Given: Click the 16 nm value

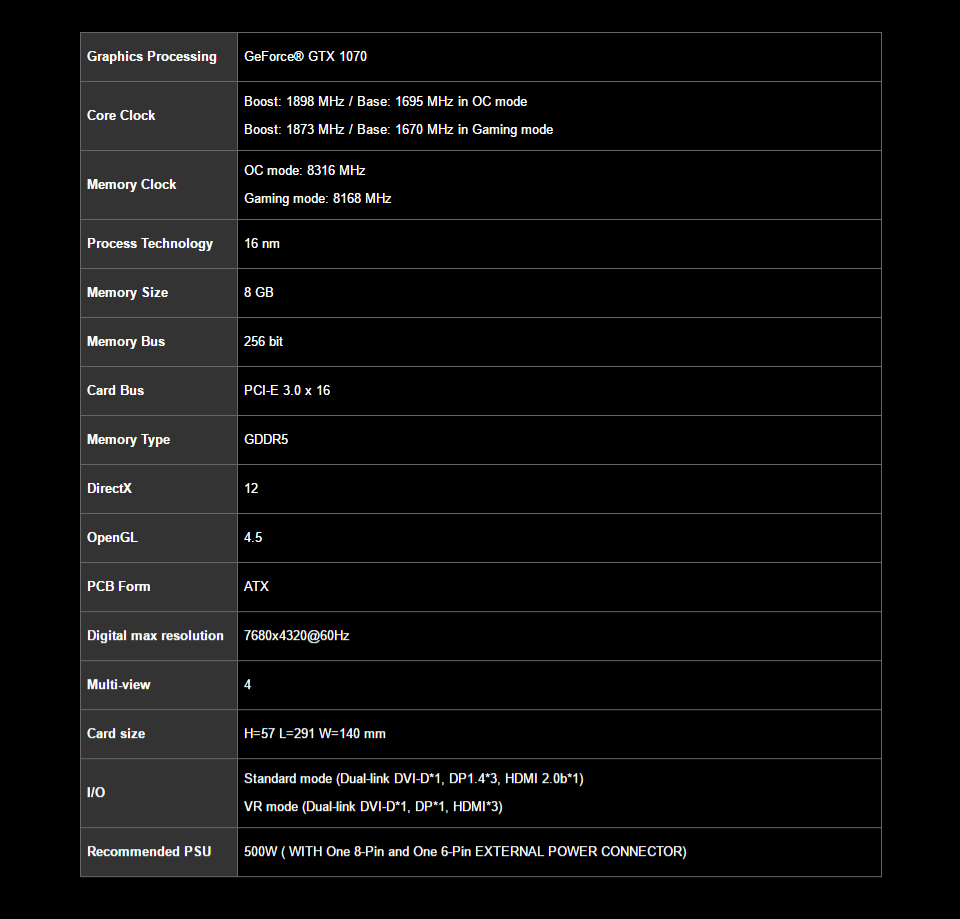Looking at the screenshot, I should 262,244.
